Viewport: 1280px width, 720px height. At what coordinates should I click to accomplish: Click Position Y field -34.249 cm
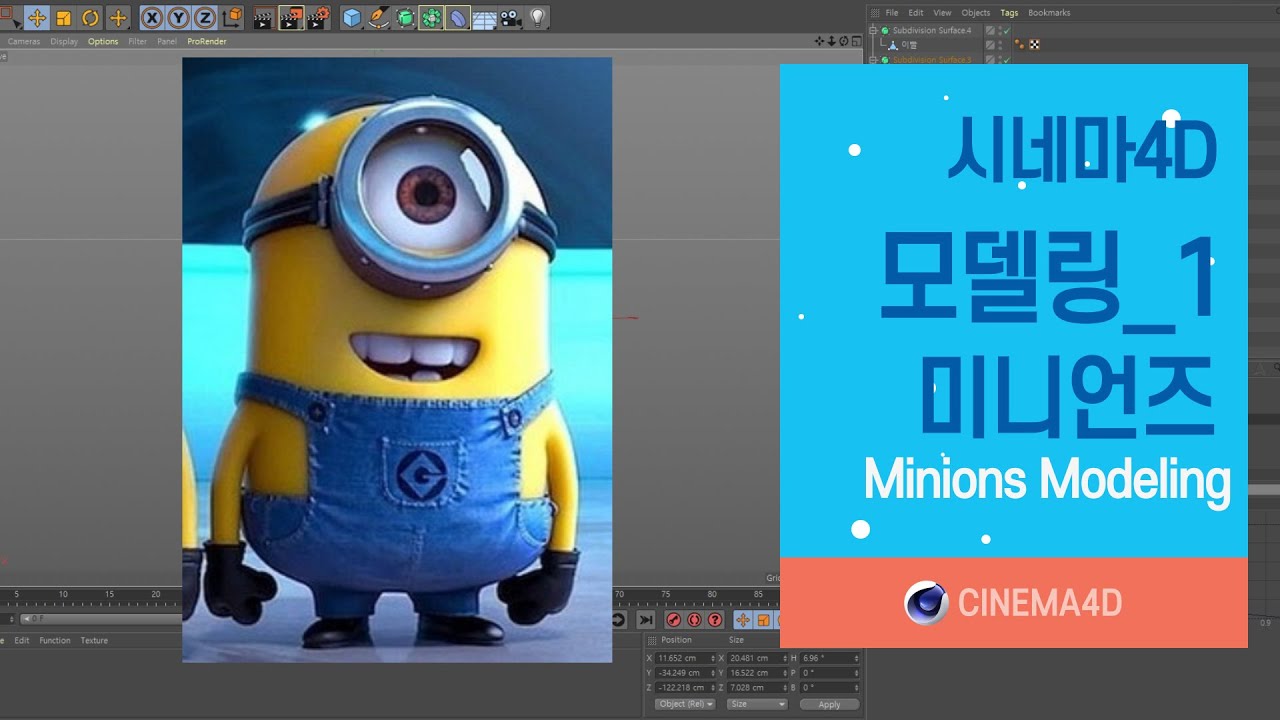[x=686, y=673]
